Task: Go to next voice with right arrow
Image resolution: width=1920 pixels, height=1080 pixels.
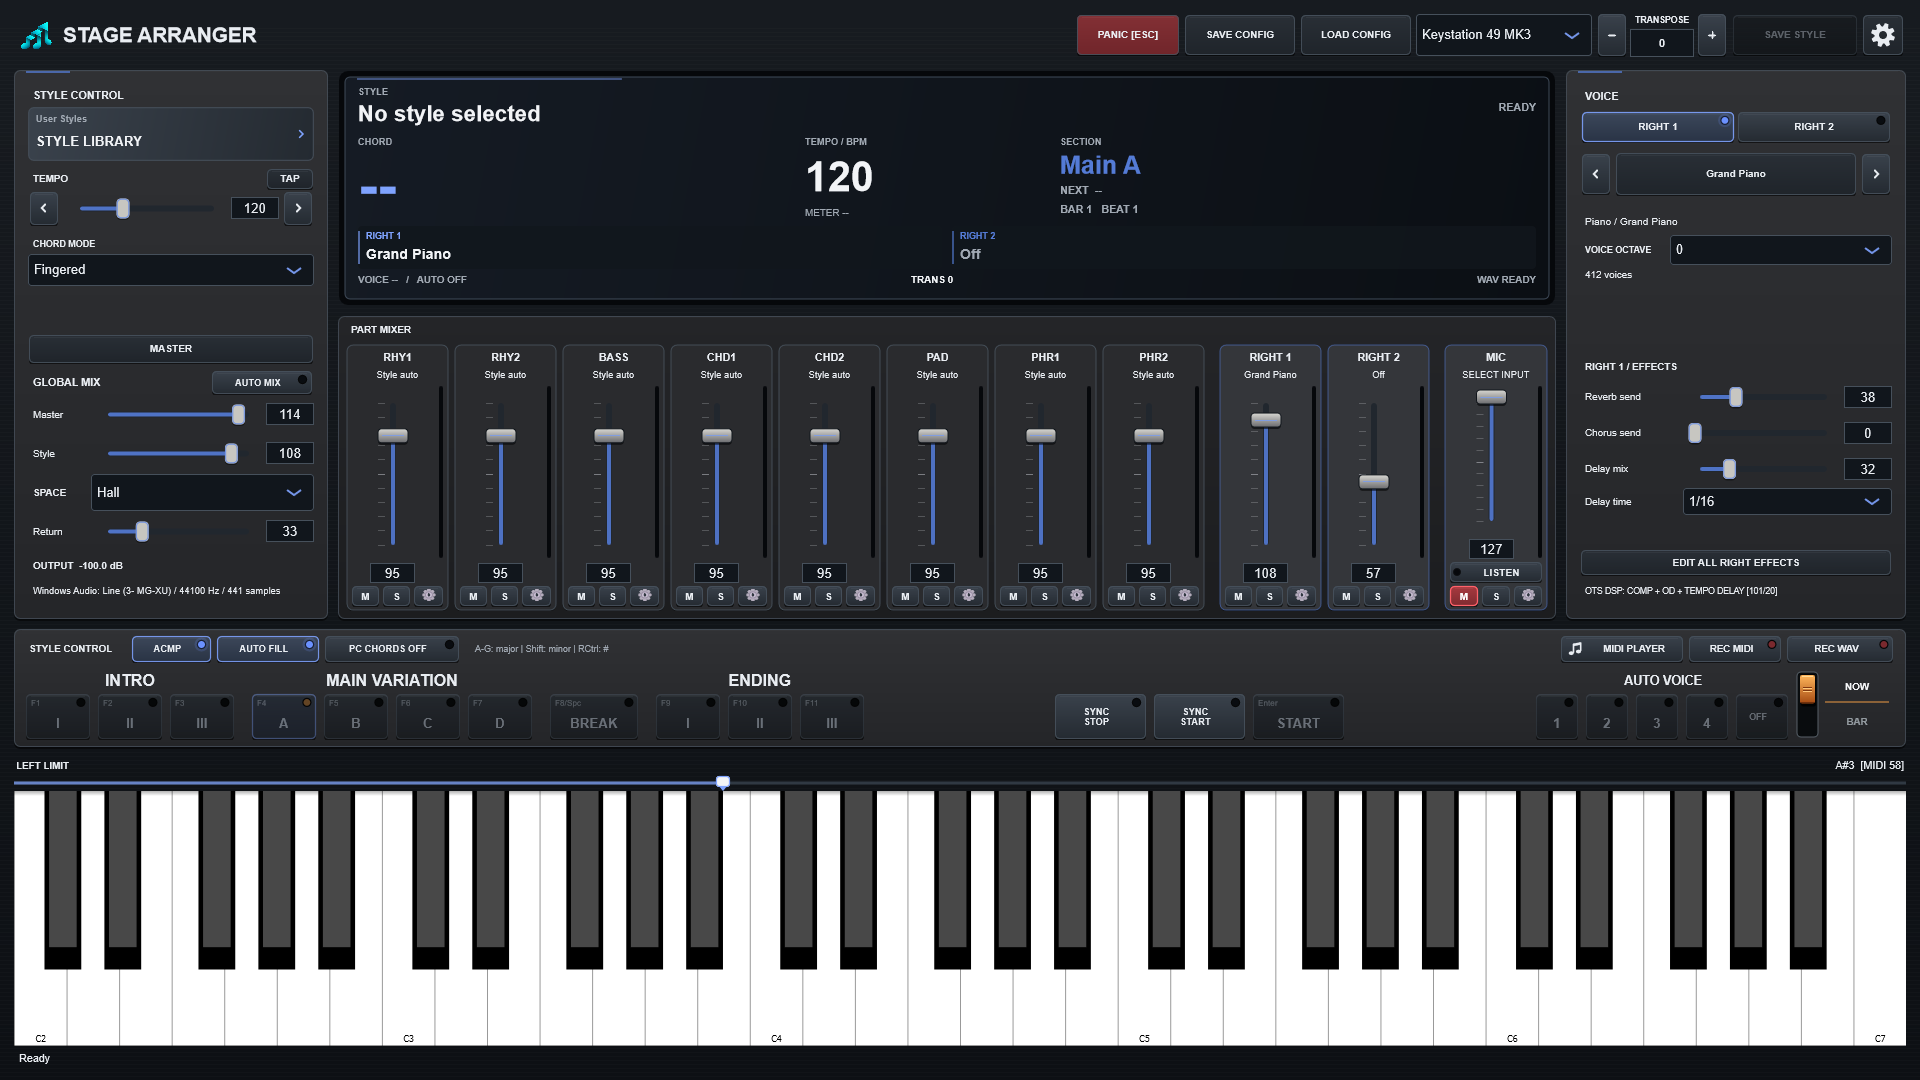Action: [x=1876, y=174]
